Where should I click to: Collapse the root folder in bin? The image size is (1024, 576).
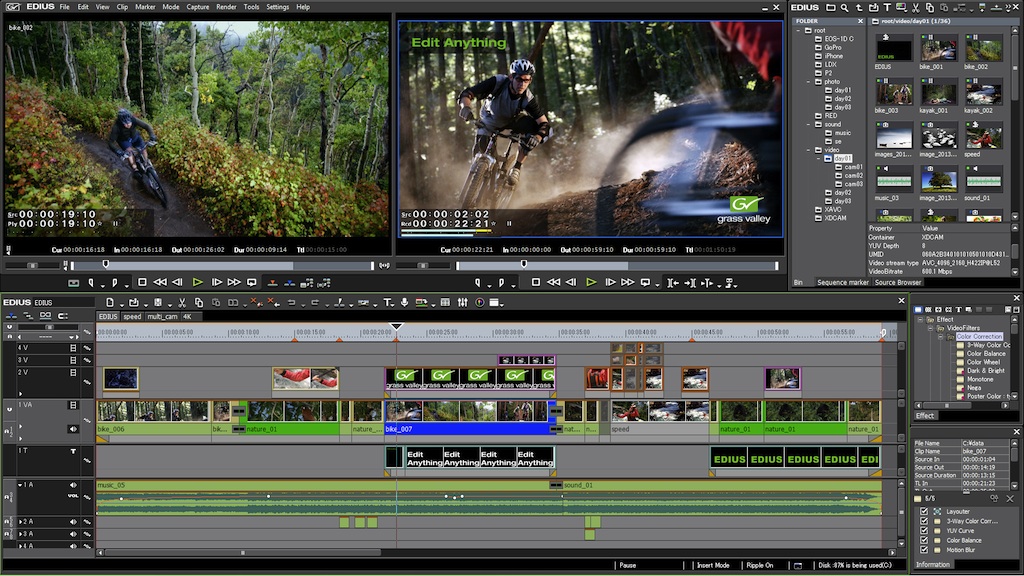(799, 30)
